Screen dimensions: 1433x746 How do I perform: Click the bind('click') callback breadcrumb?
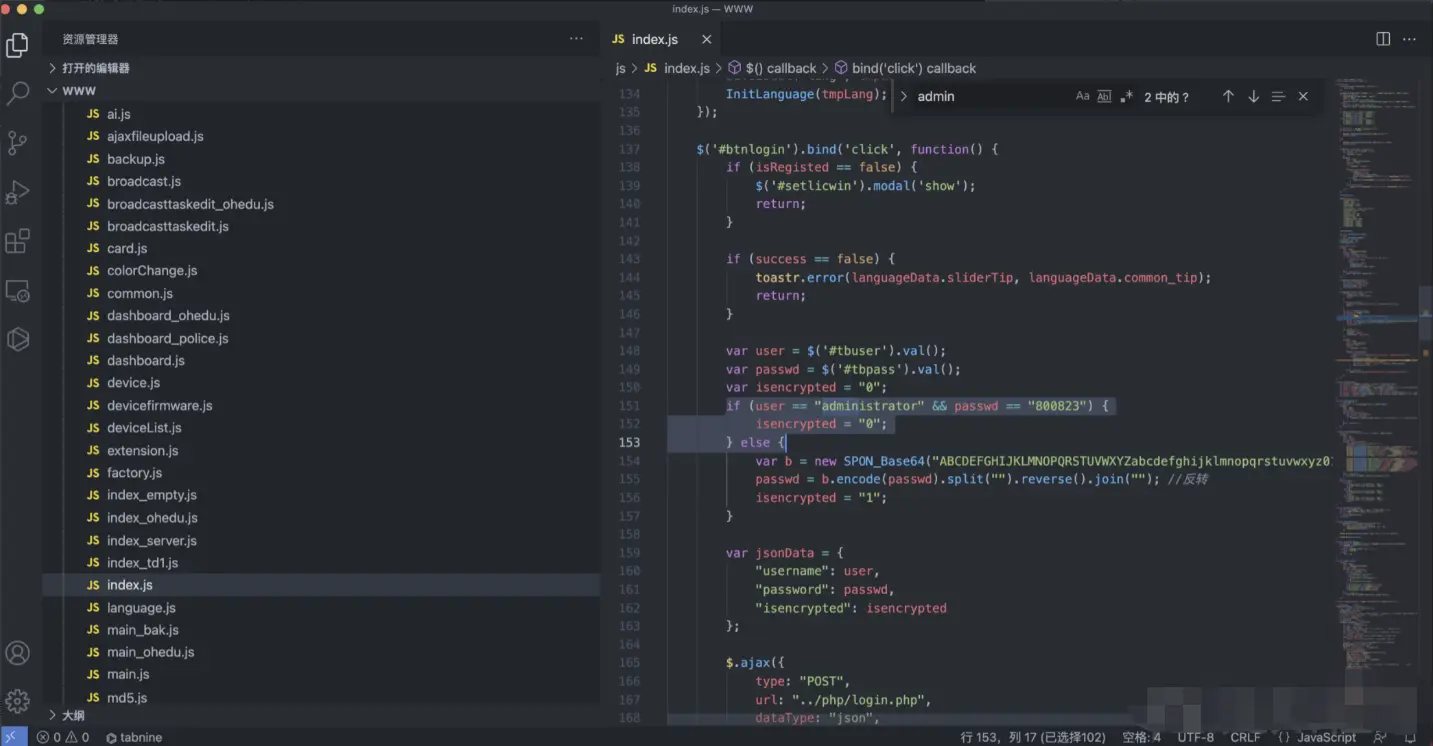[905, 68]
